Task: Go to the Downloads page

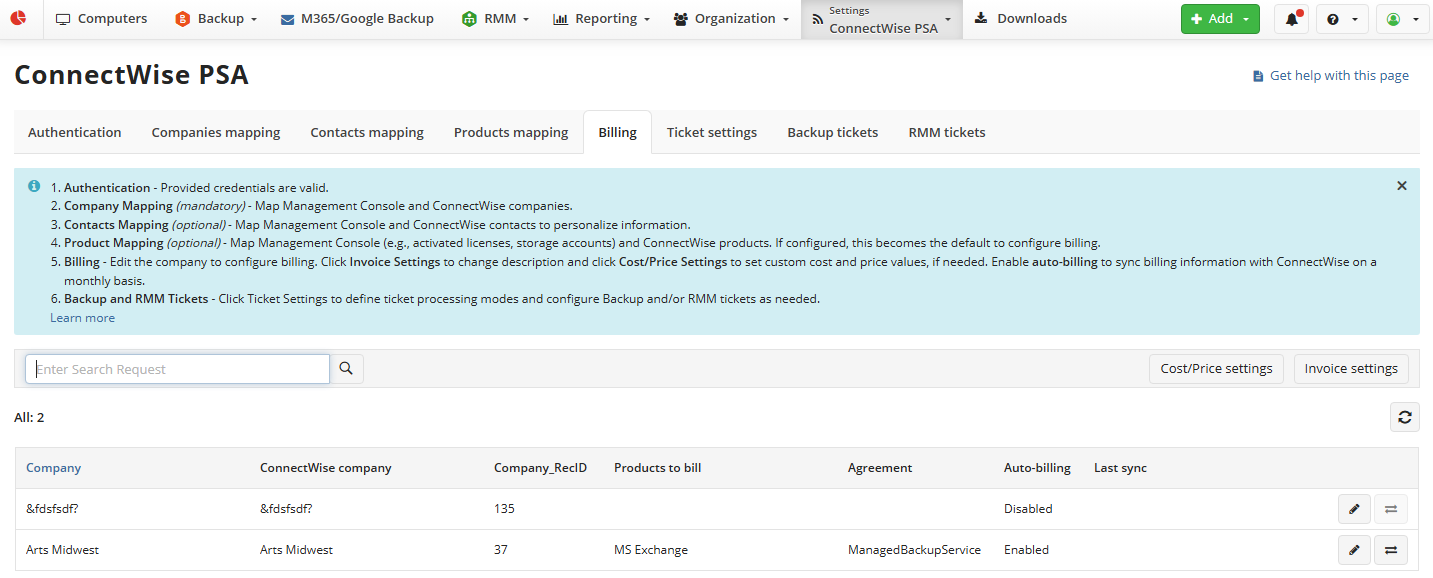Action: (1020, 19)
